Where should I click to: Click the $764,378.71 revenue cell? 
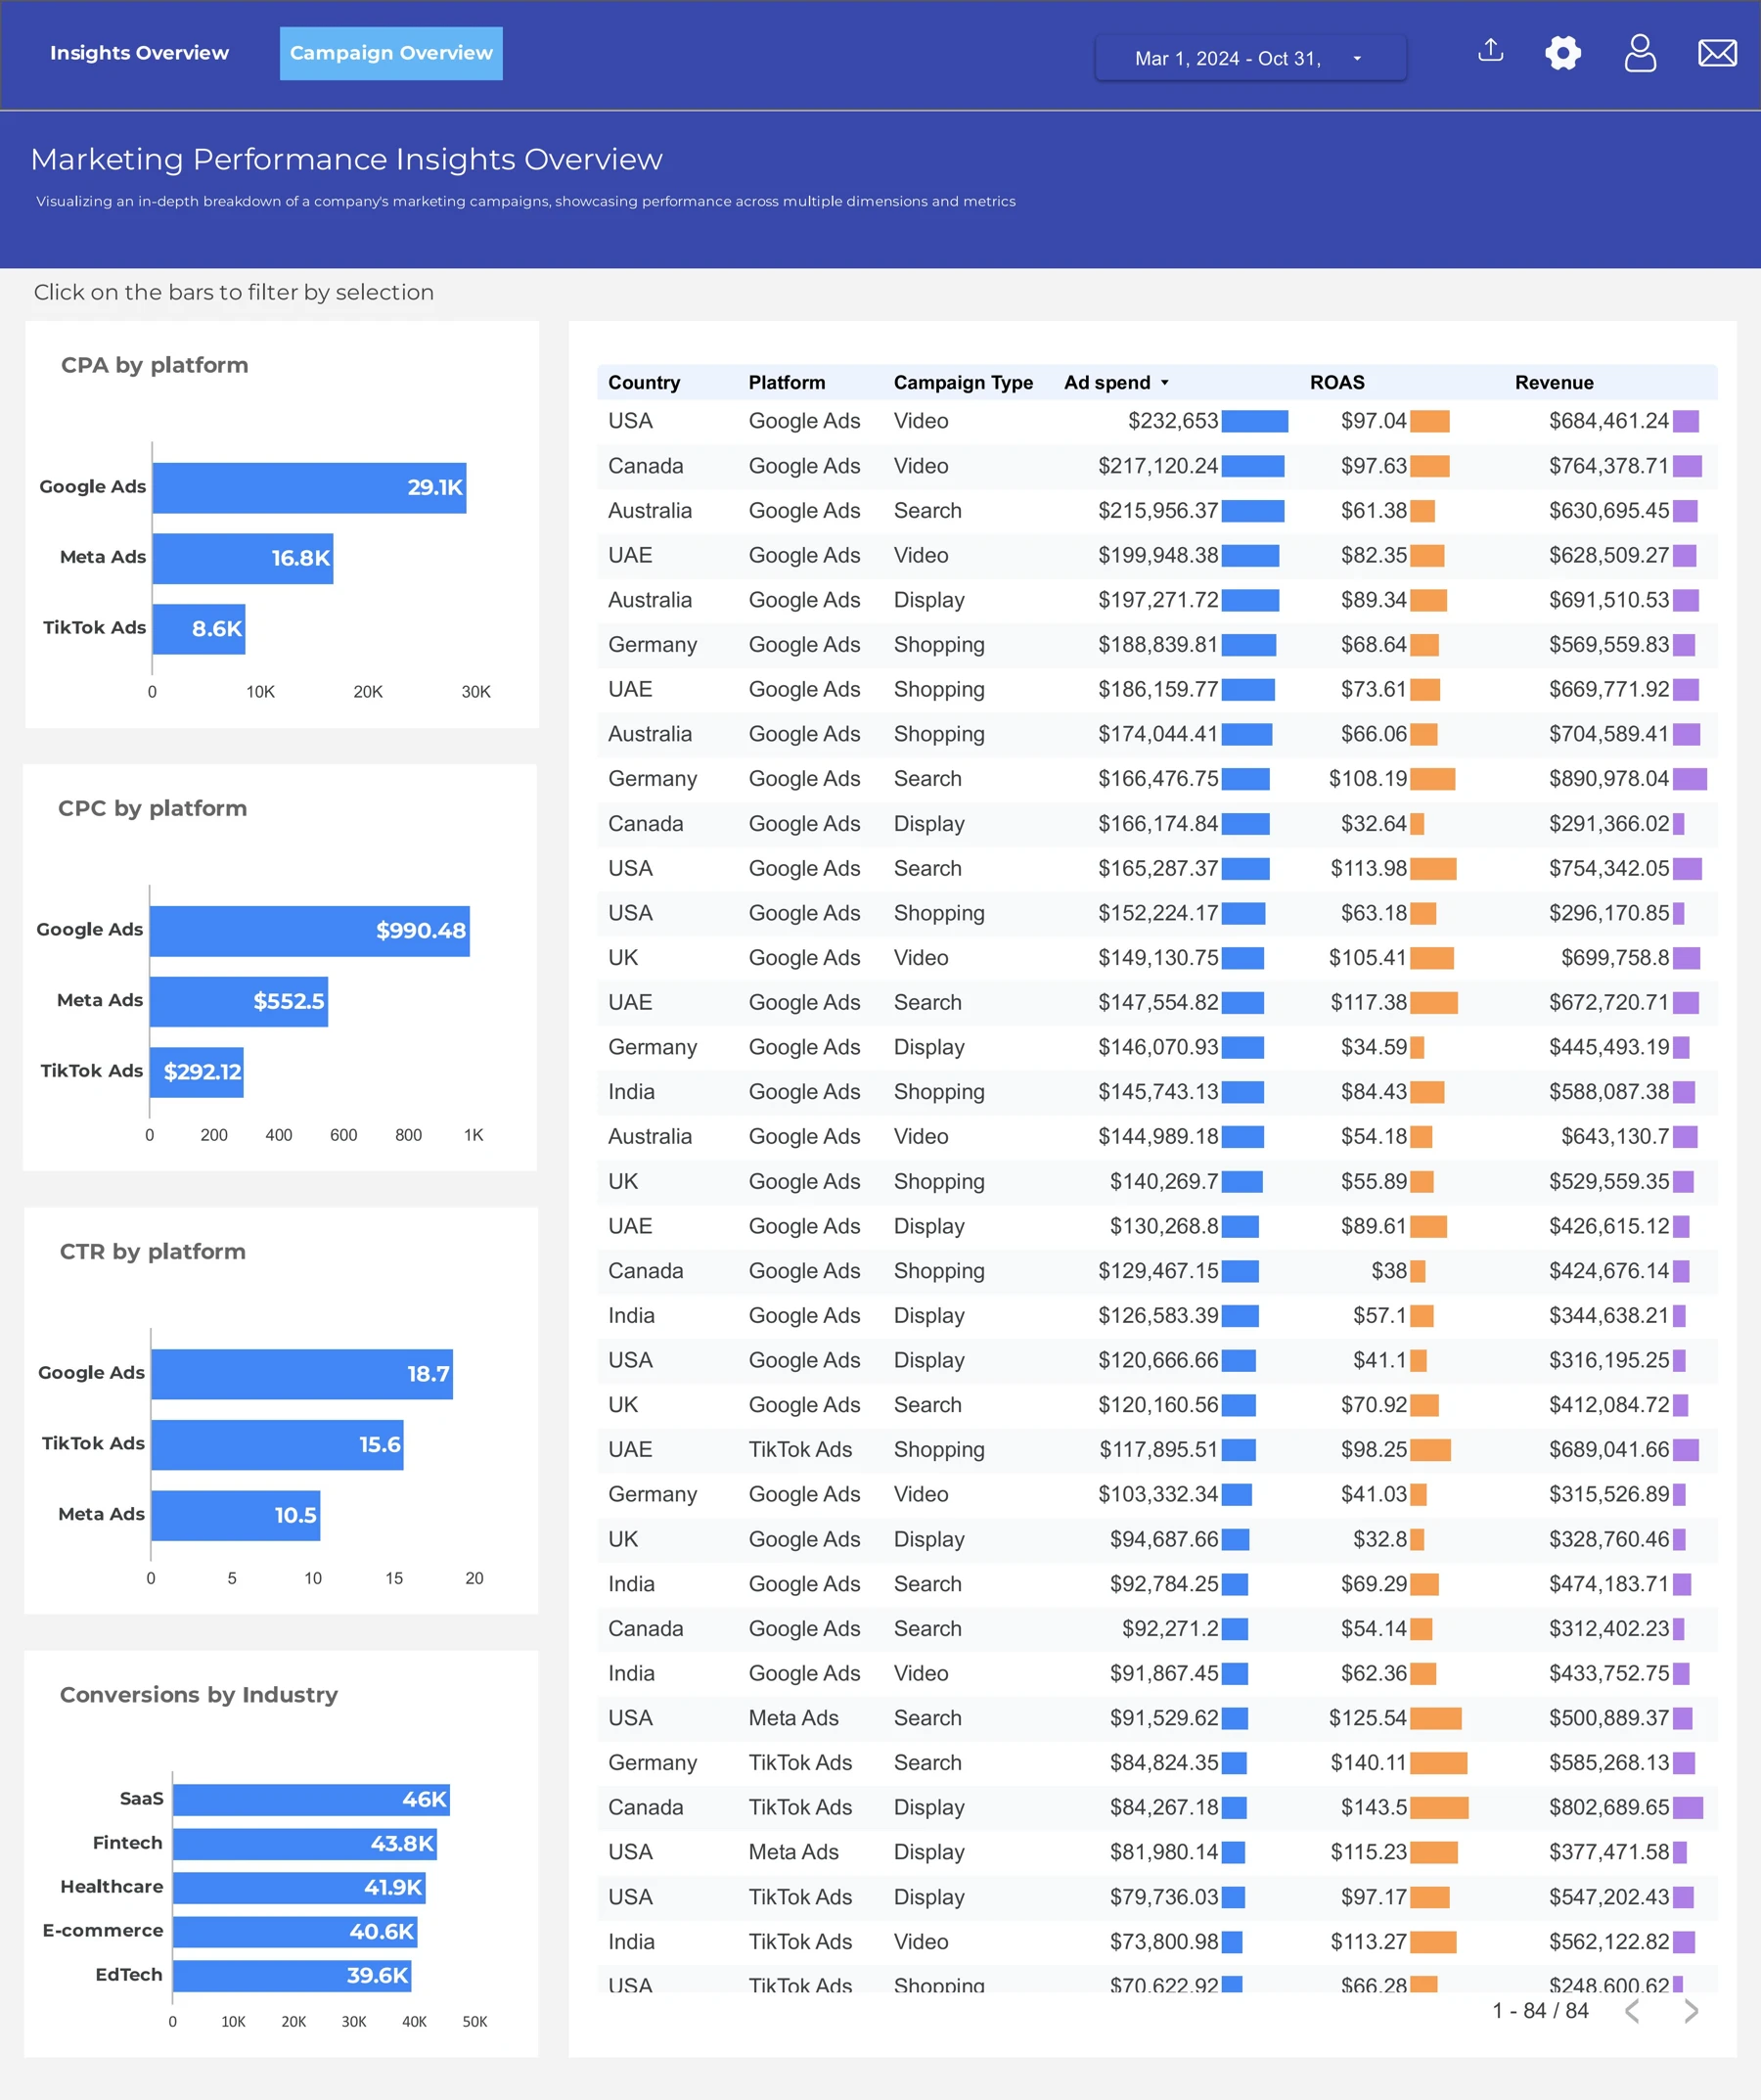(x=1609, y=466)
